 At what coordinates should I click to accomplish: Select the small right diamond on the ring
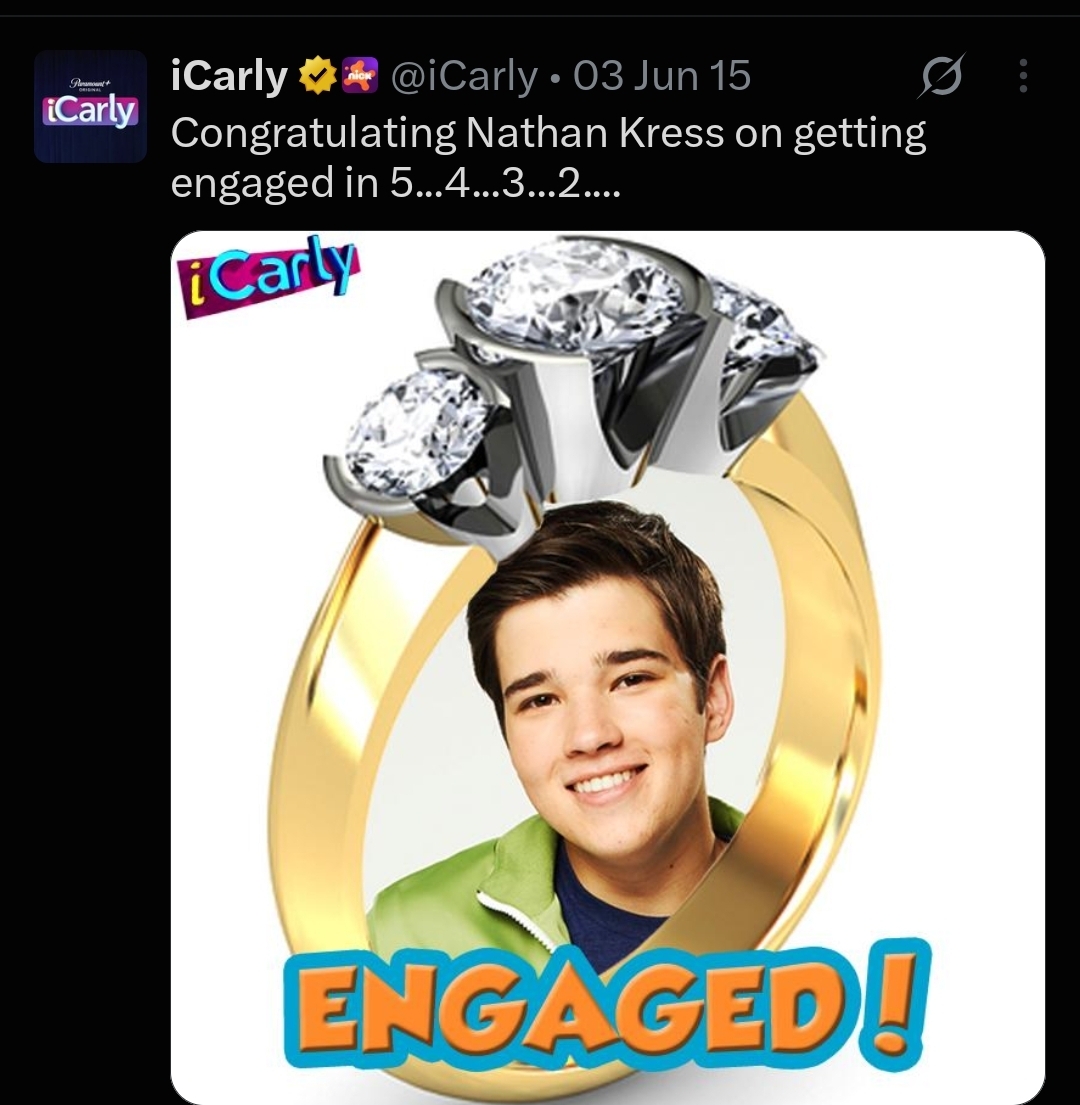762,321
